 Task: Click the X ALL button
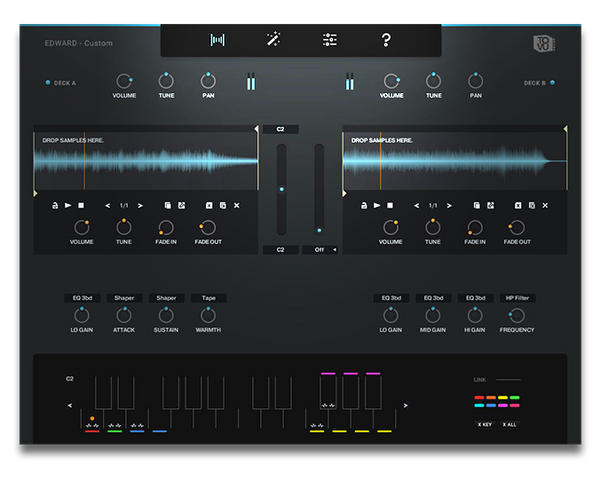509,424
